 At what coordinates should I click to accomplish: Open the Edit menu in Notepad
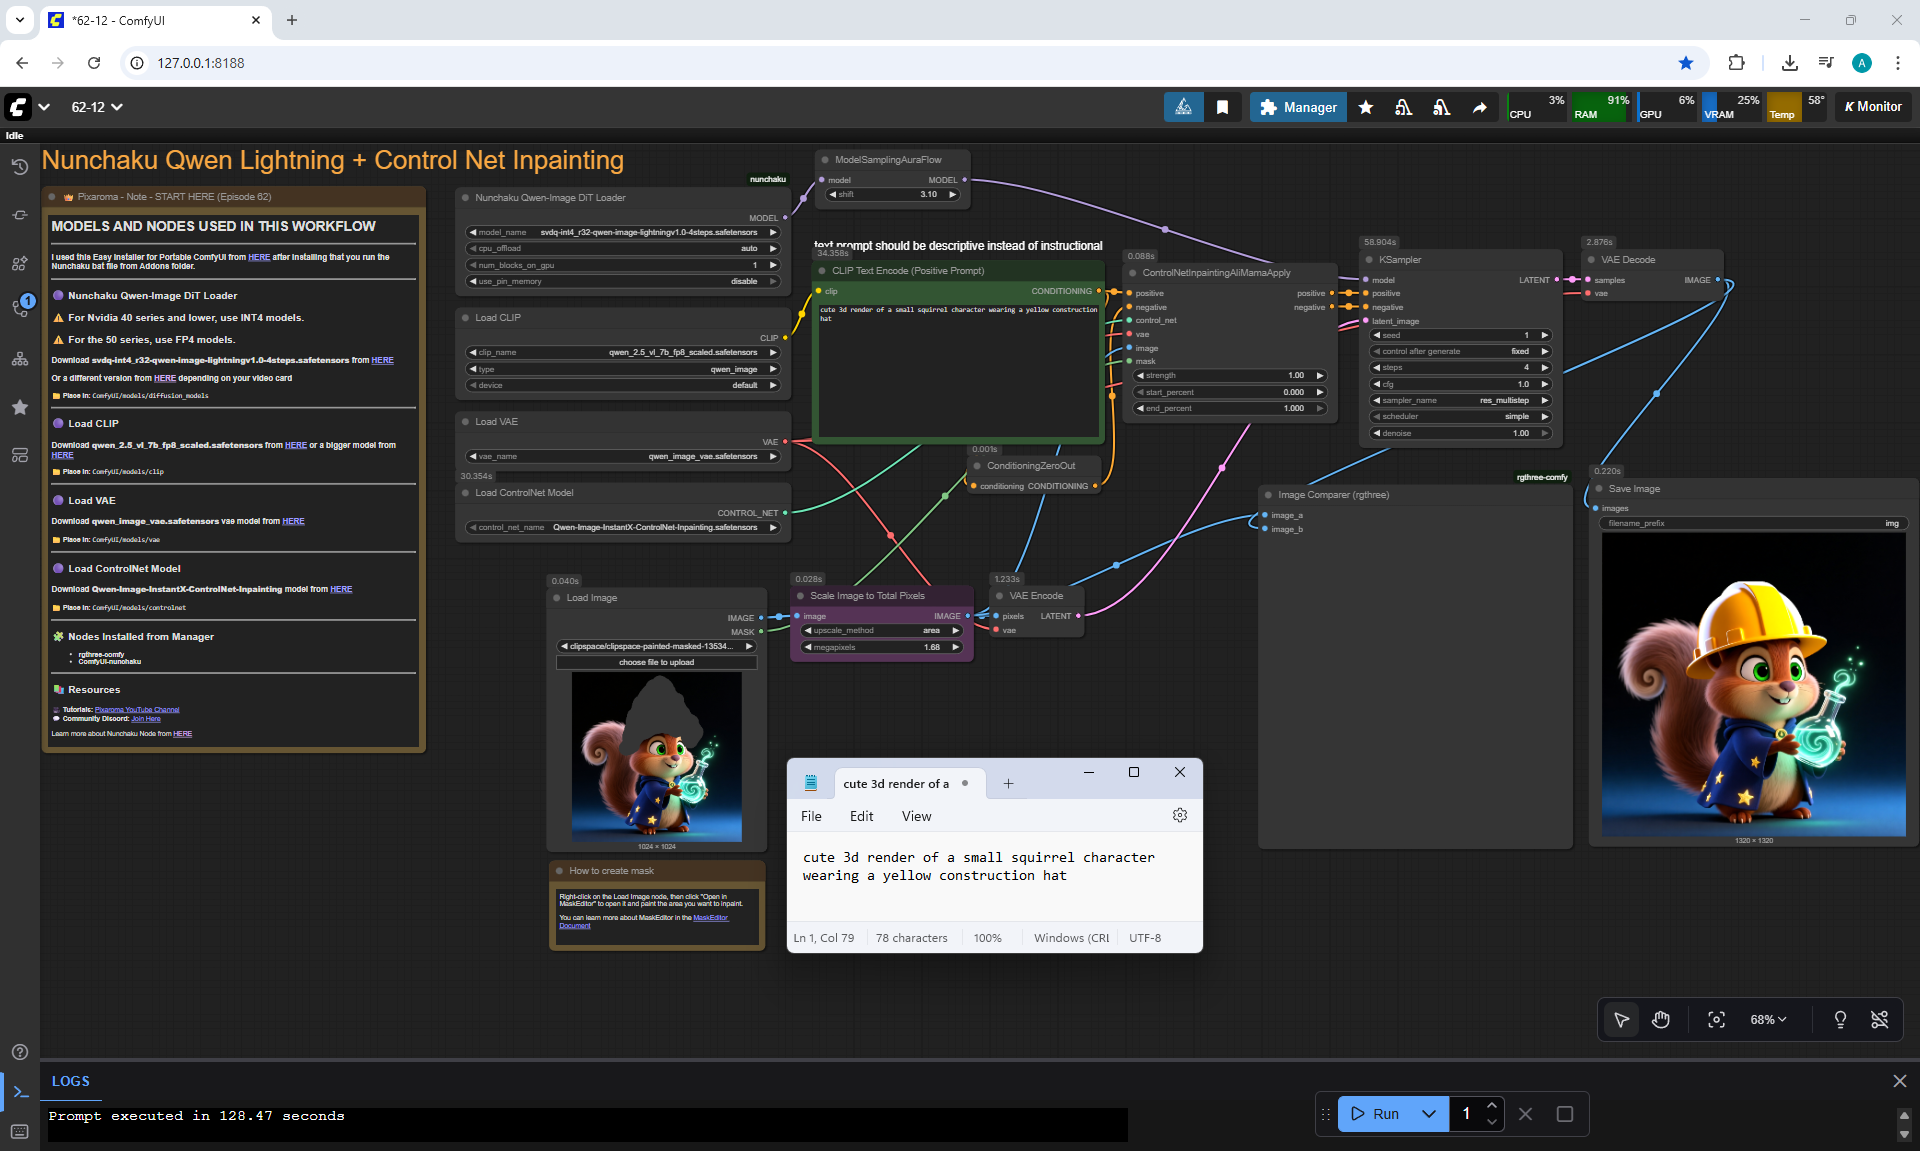(x=861, y=816)
